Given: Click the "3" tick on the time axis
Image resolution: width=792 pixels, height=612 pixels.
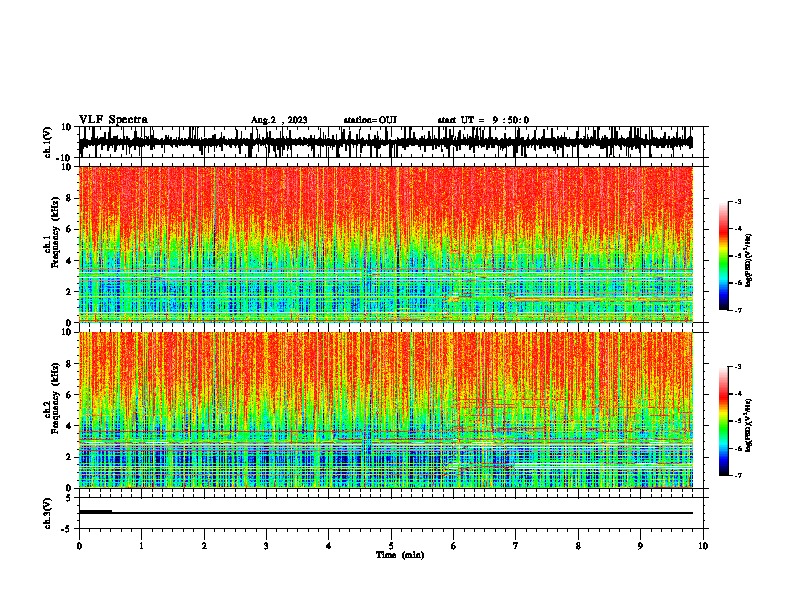Looking at the screenshot, I should (266, 546).
